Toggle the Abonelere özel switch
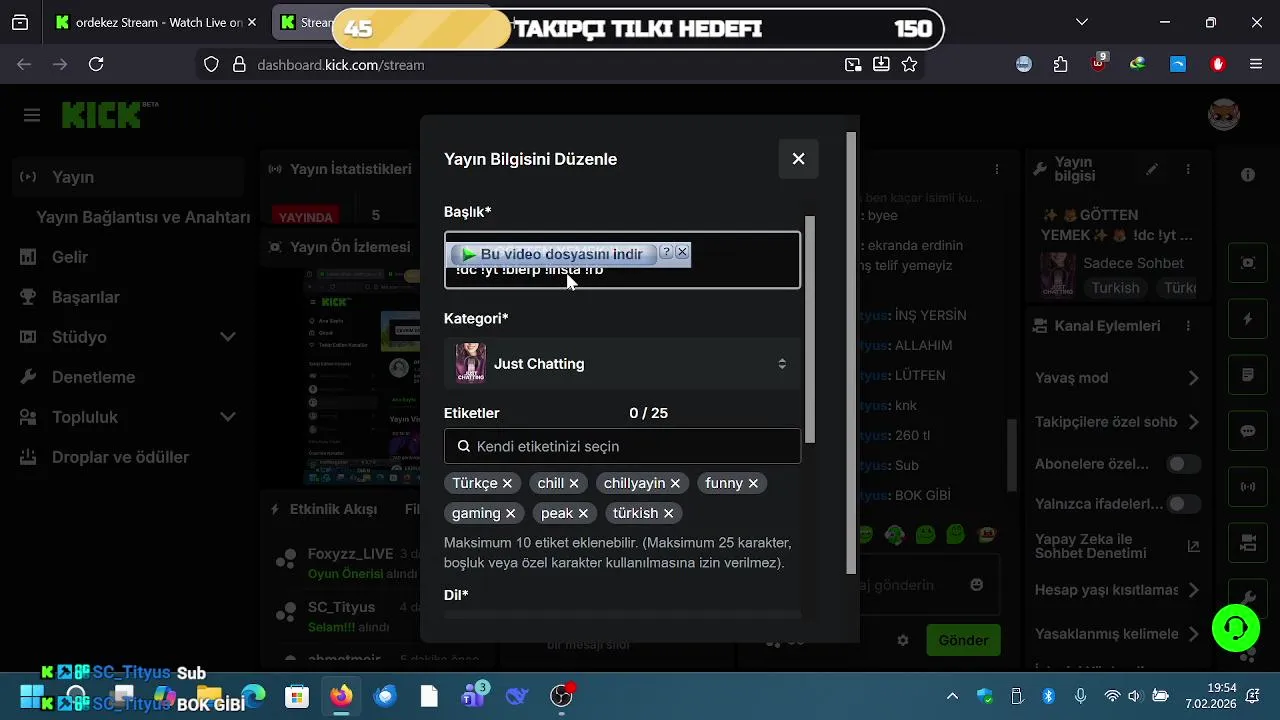The width and height of the screenshot is (1280, 720). (1184, 464)
